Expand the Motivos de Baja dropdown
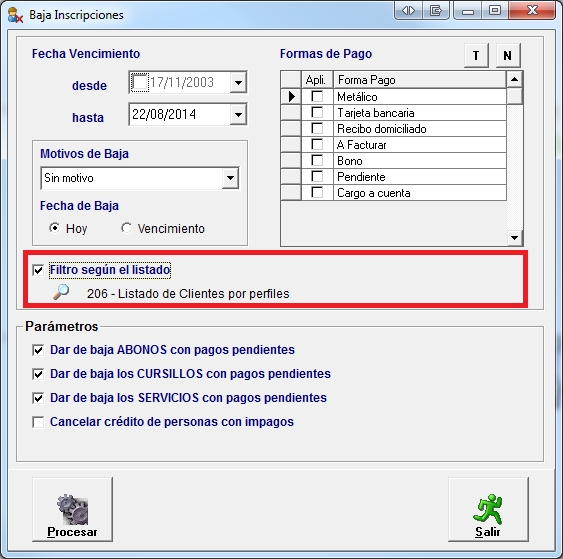Viewport: 563px width, 559px height. click(x=230, y=178)
